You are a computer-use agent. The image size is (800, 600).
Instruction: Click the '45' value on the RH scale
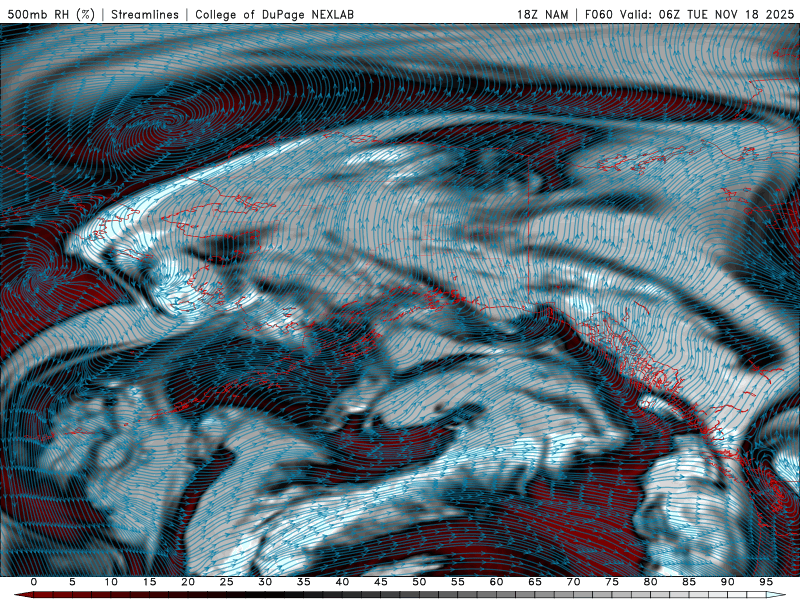[x=381, y=582]
